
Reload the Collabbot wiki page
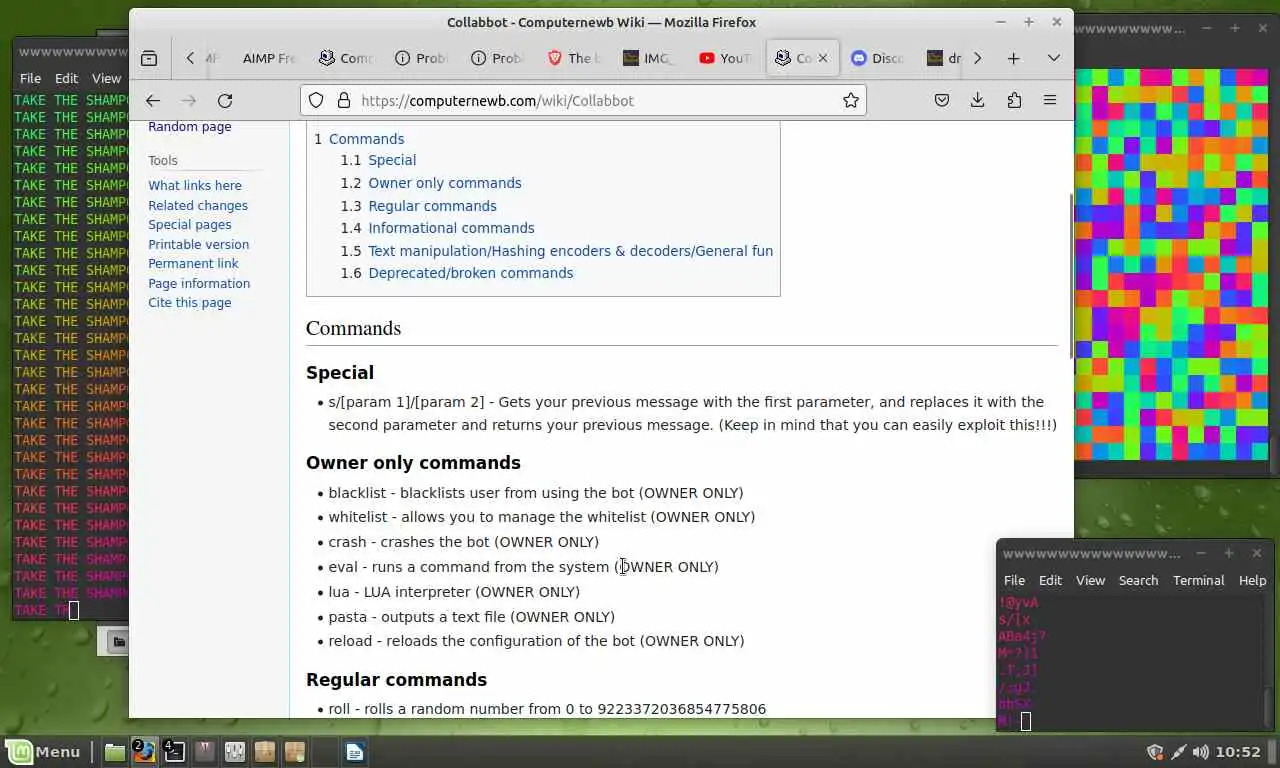point(225,100)
